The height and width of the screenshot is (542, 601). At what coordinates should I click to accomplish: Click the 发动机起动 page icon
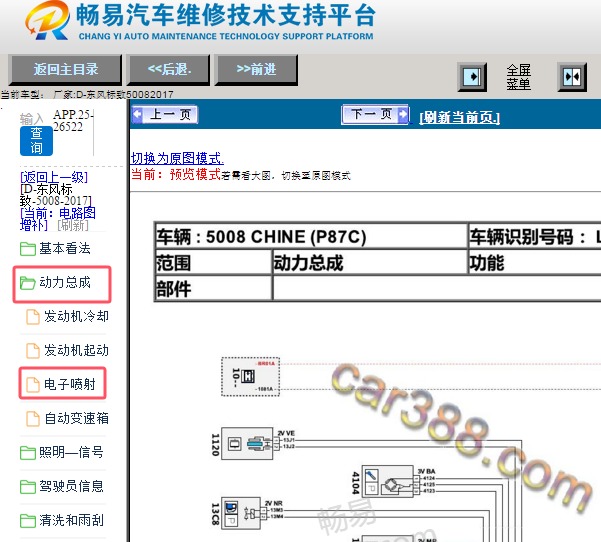33,351
